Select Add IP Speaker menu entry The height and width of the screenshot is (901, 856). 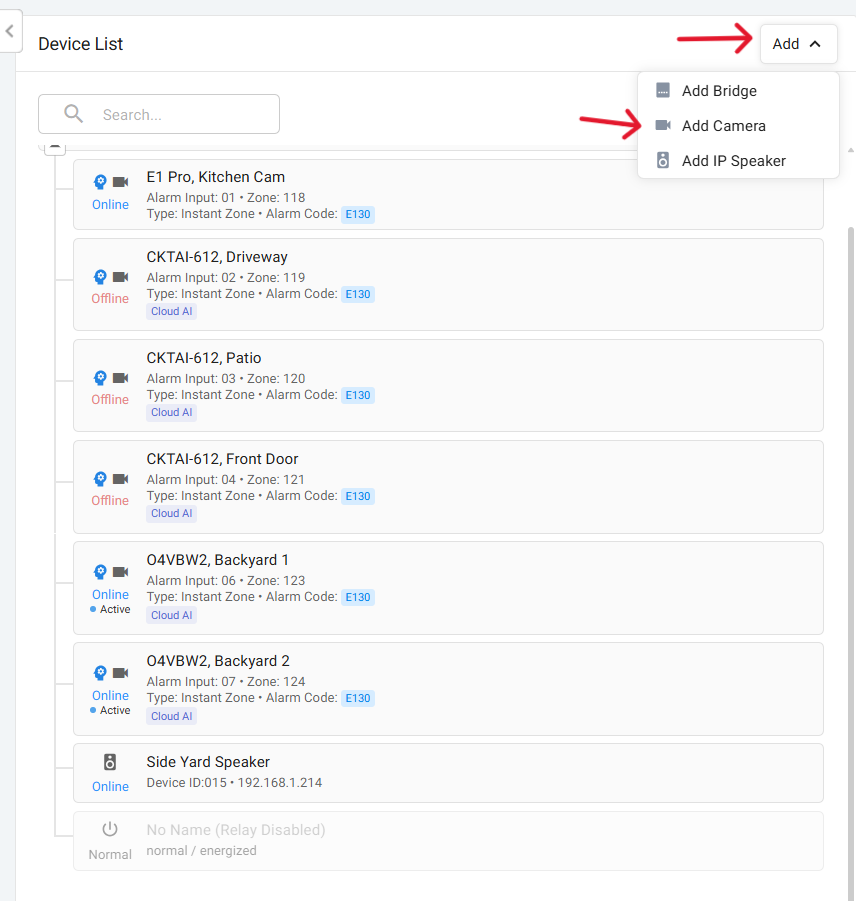click(733, 161)
